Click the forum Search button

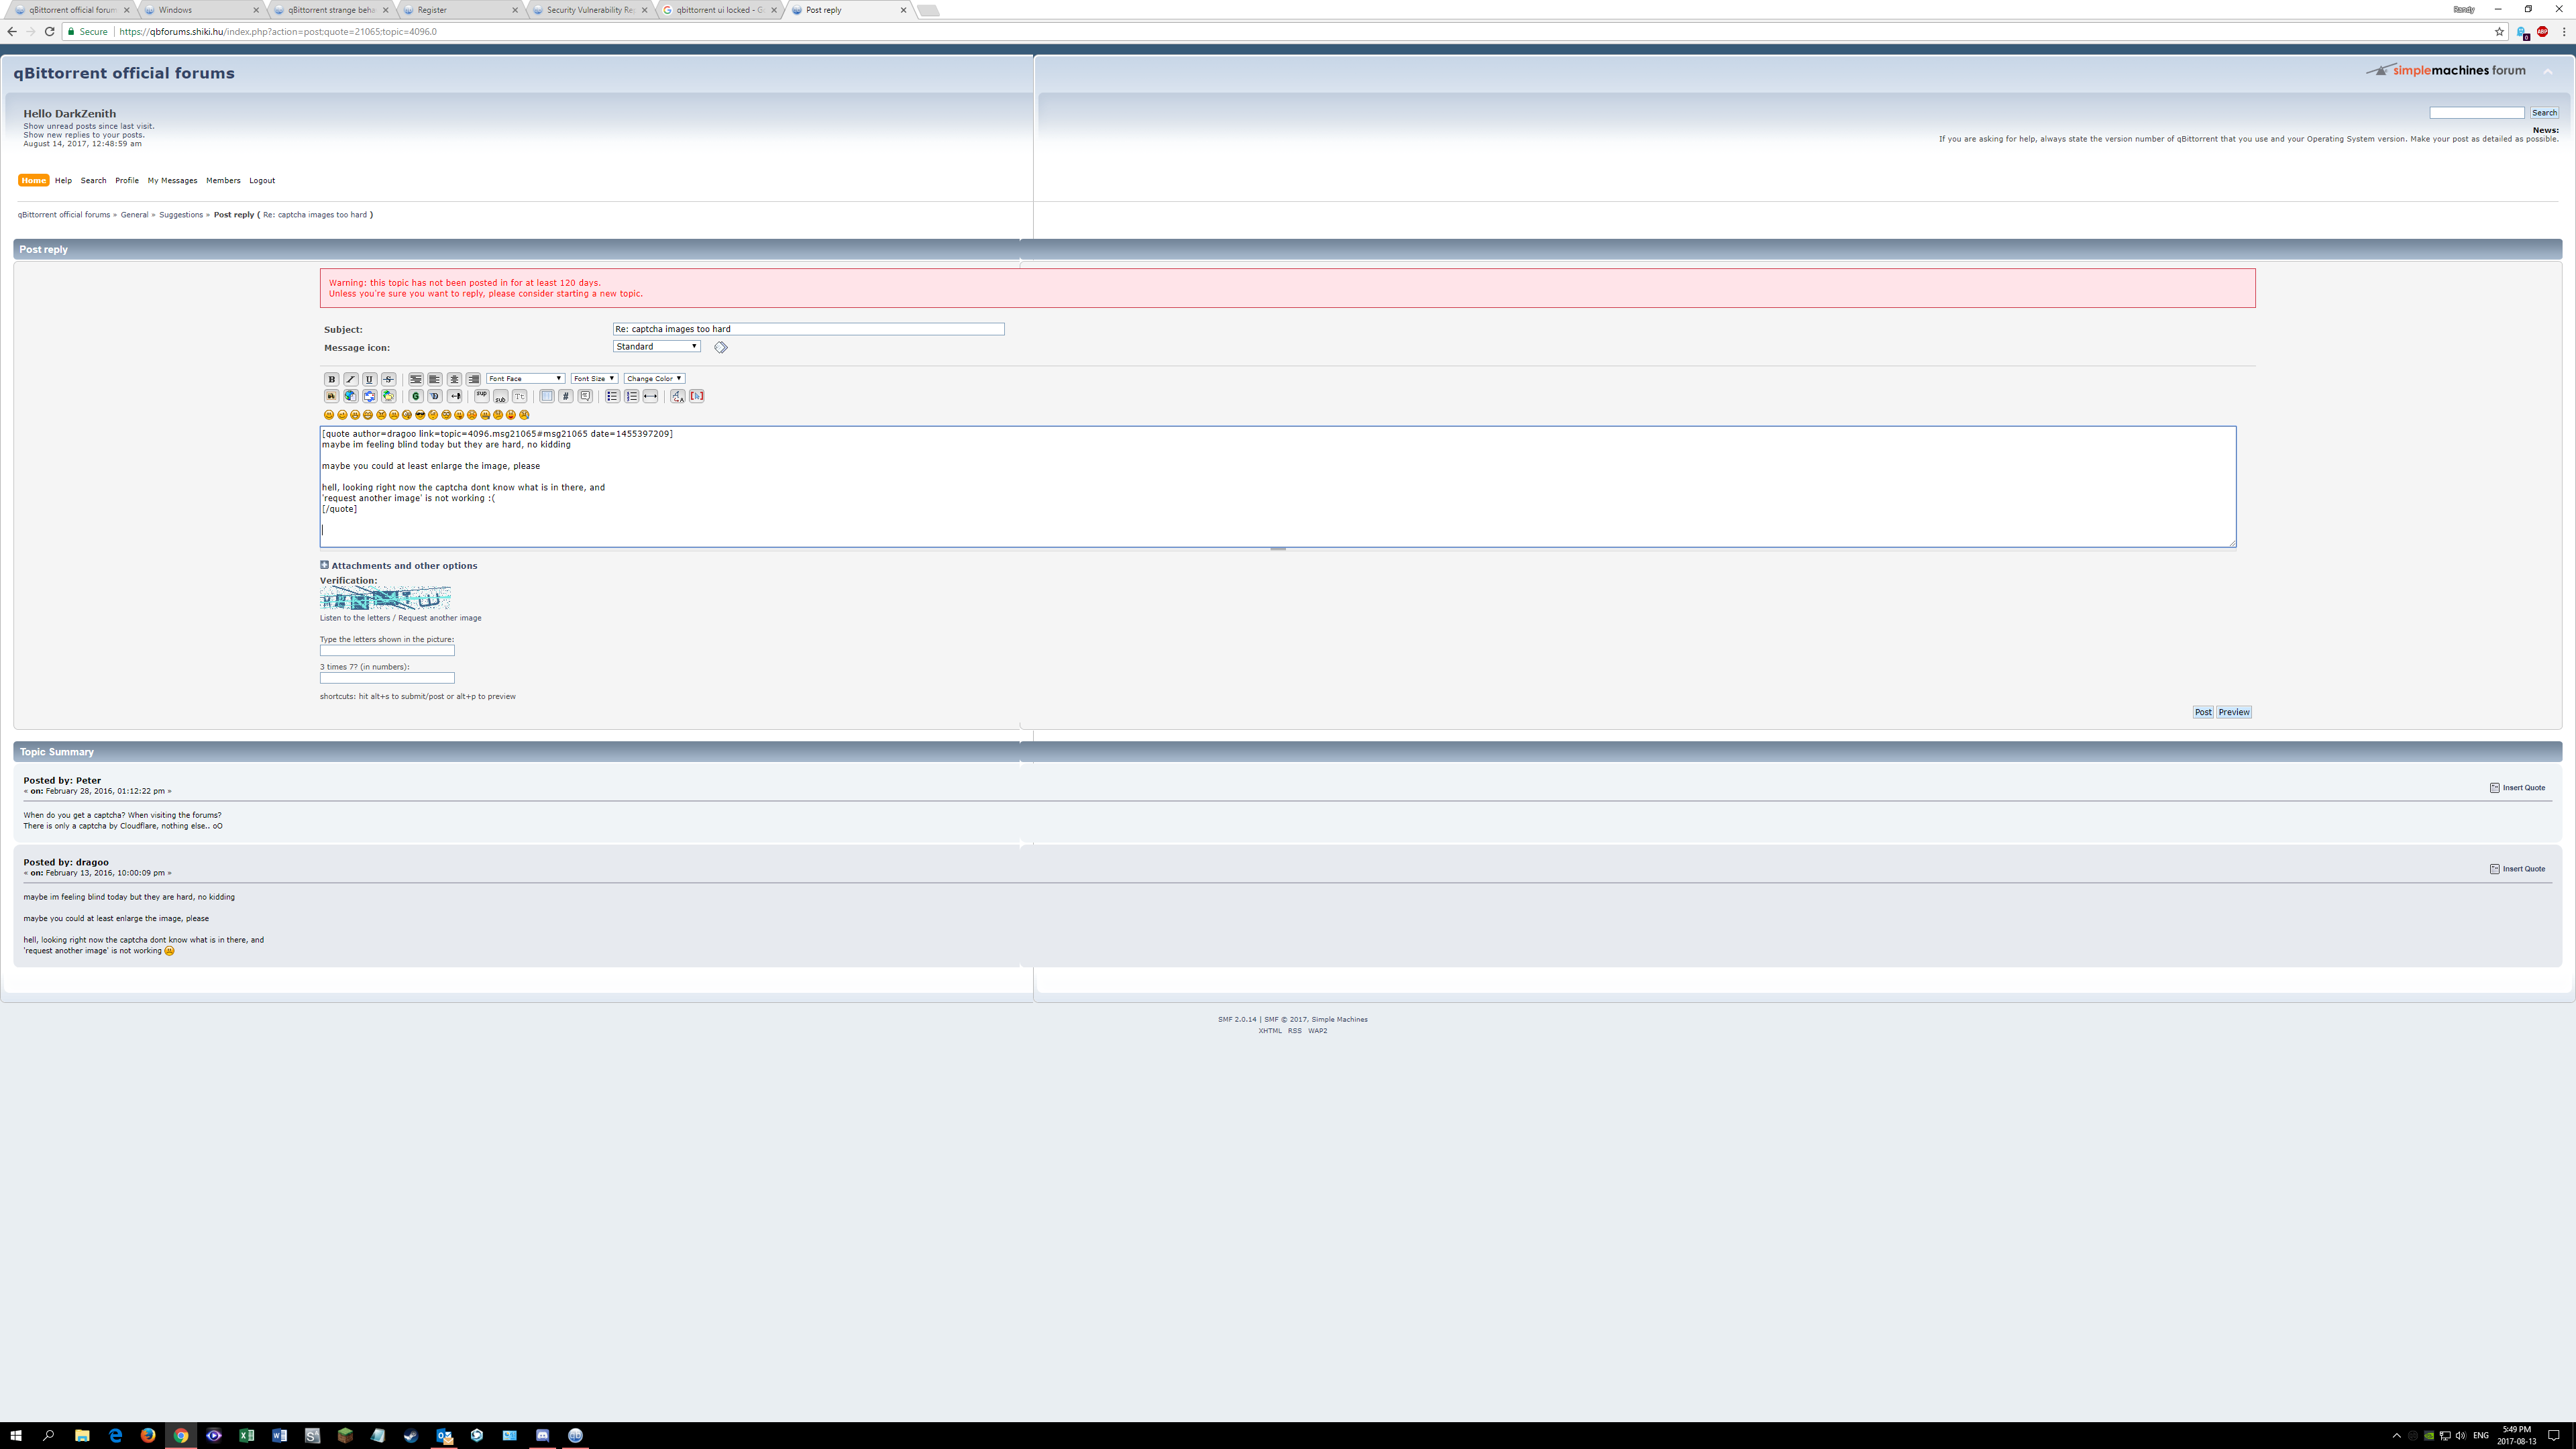2544,113
